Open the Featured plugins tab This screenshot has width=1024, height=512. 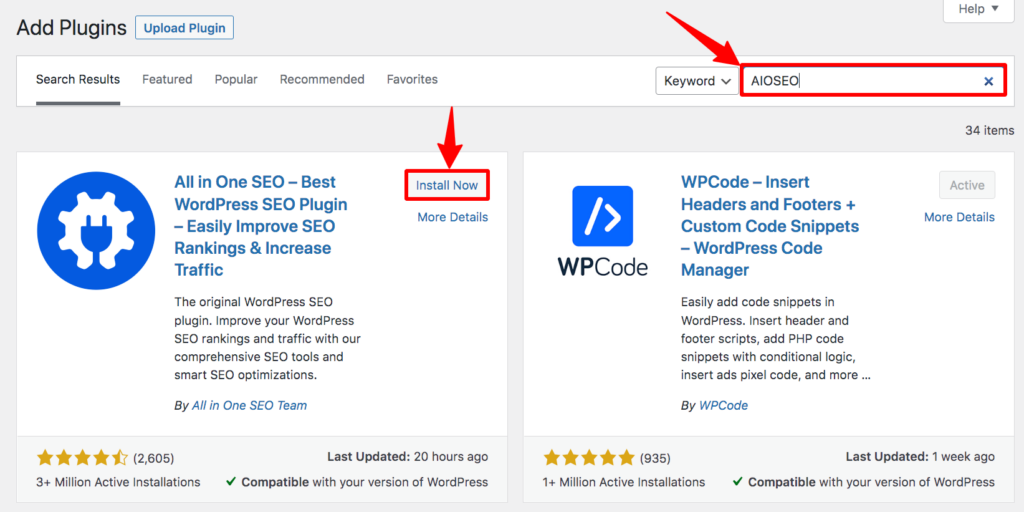[x=167, y=80]
